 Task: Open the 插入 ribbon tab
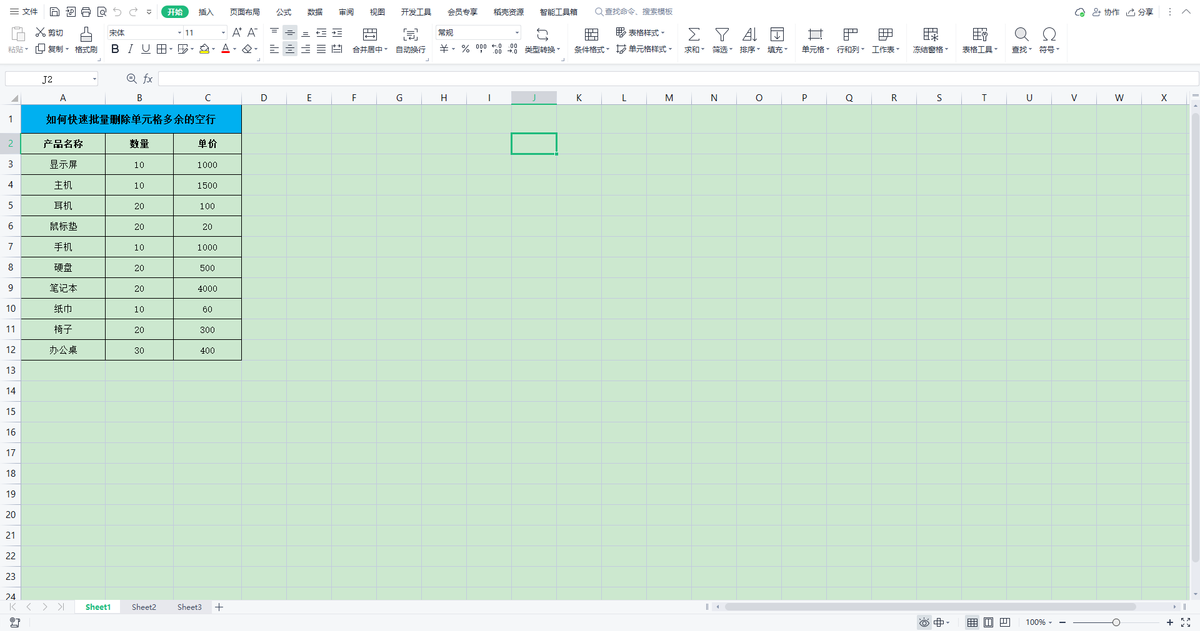pos(206,12)
